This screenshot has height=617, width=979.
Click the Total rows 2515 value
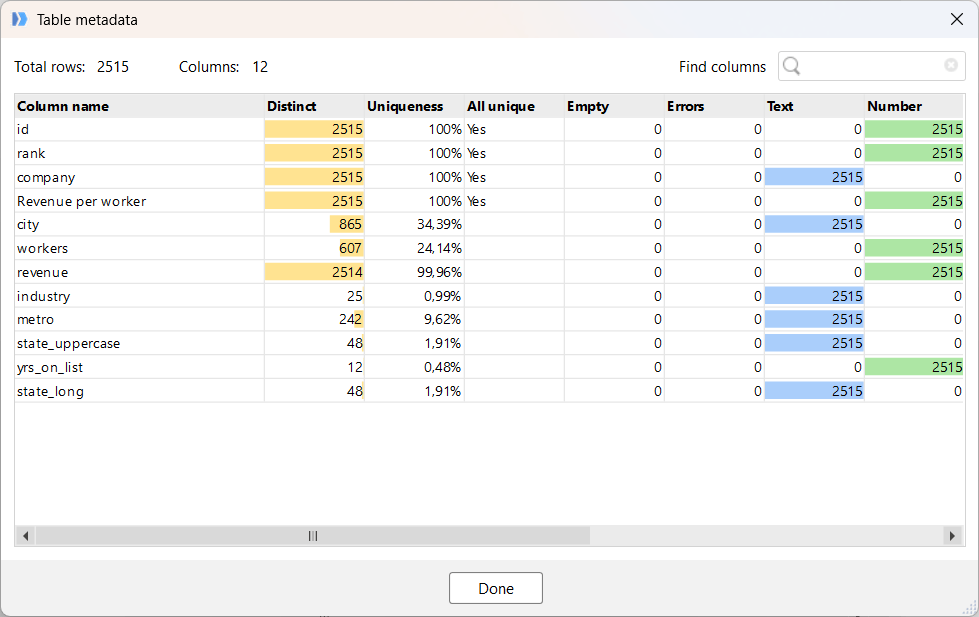click(113, 67)
